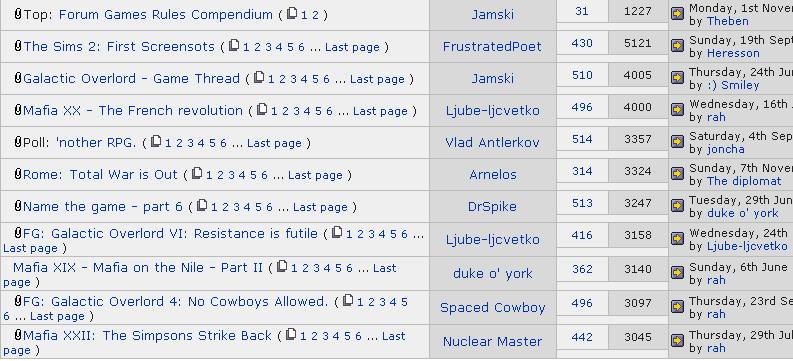Click the multi-page icon next to Name the game - part 6
The width and height of the screenshot is (793, 361).
pos(202,205)
